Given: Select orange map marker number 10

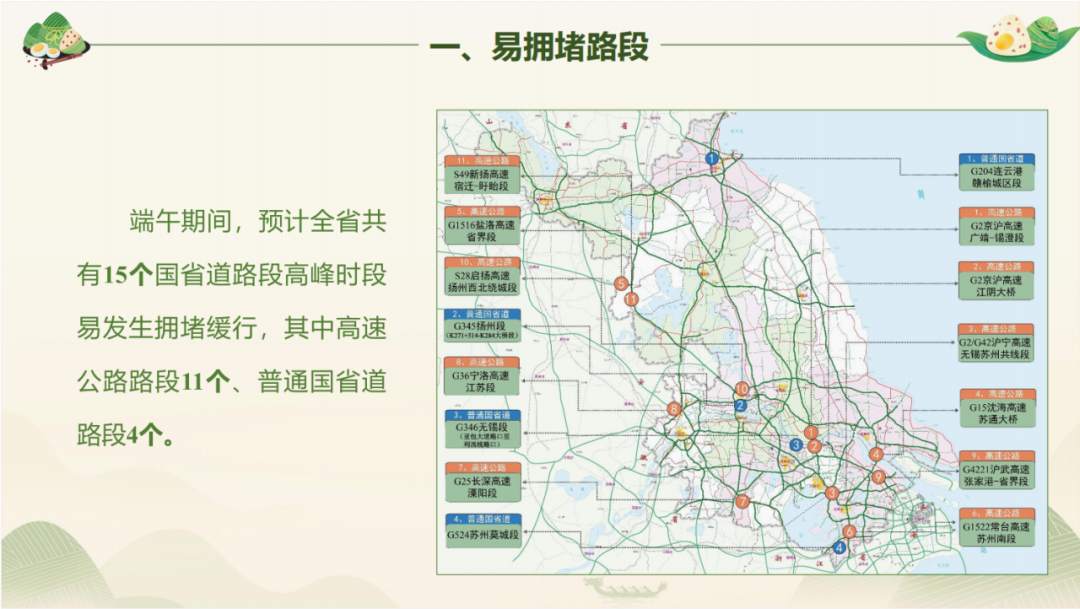Looking at the screenshot, I should (x=741, y=389).
